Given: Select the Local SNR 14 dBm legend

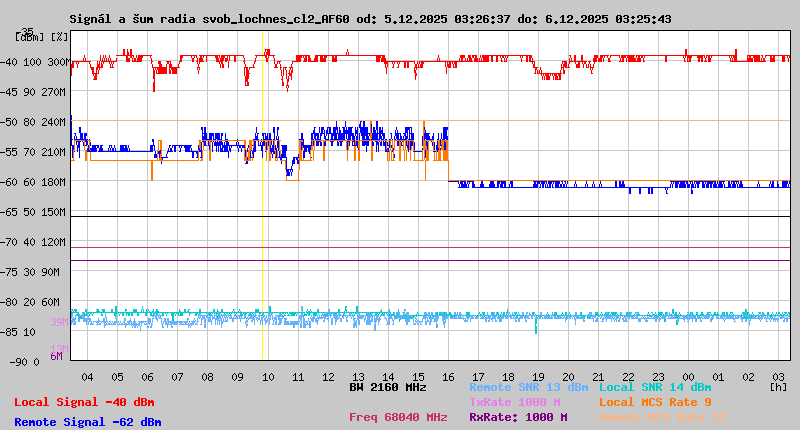Looking at the screenshot, I should [x=655, y=387].
